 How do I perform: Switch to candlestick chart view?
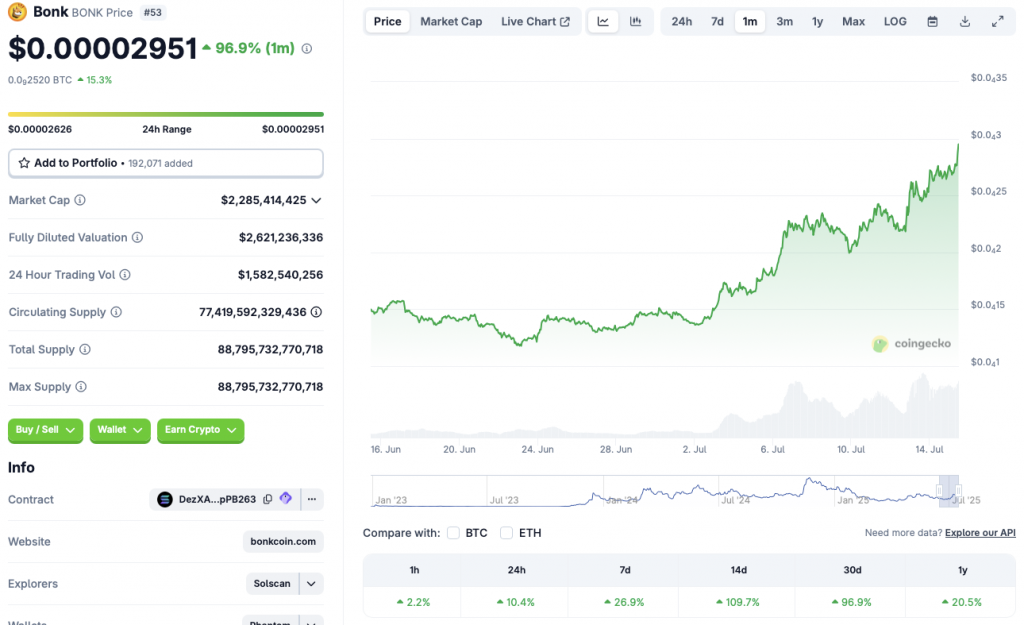(636, 21)
